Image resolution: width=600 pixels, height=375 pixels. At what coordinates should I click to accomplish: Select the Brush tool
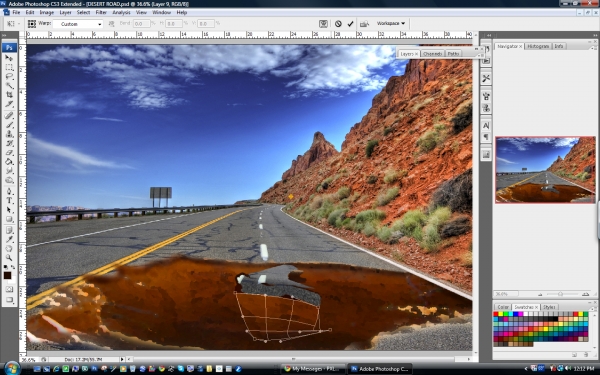tap(9, 125)
